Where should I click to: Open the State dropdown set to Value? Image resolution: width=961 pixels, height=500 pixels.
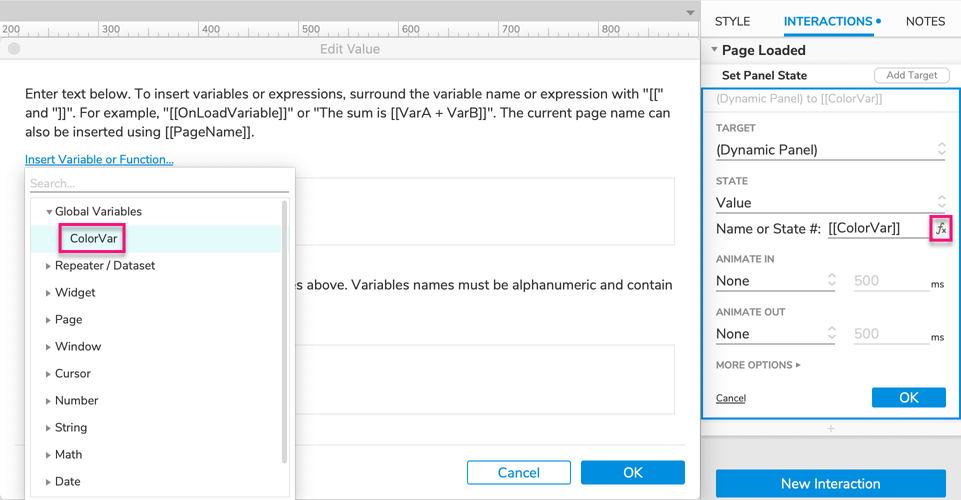[830, 203]
